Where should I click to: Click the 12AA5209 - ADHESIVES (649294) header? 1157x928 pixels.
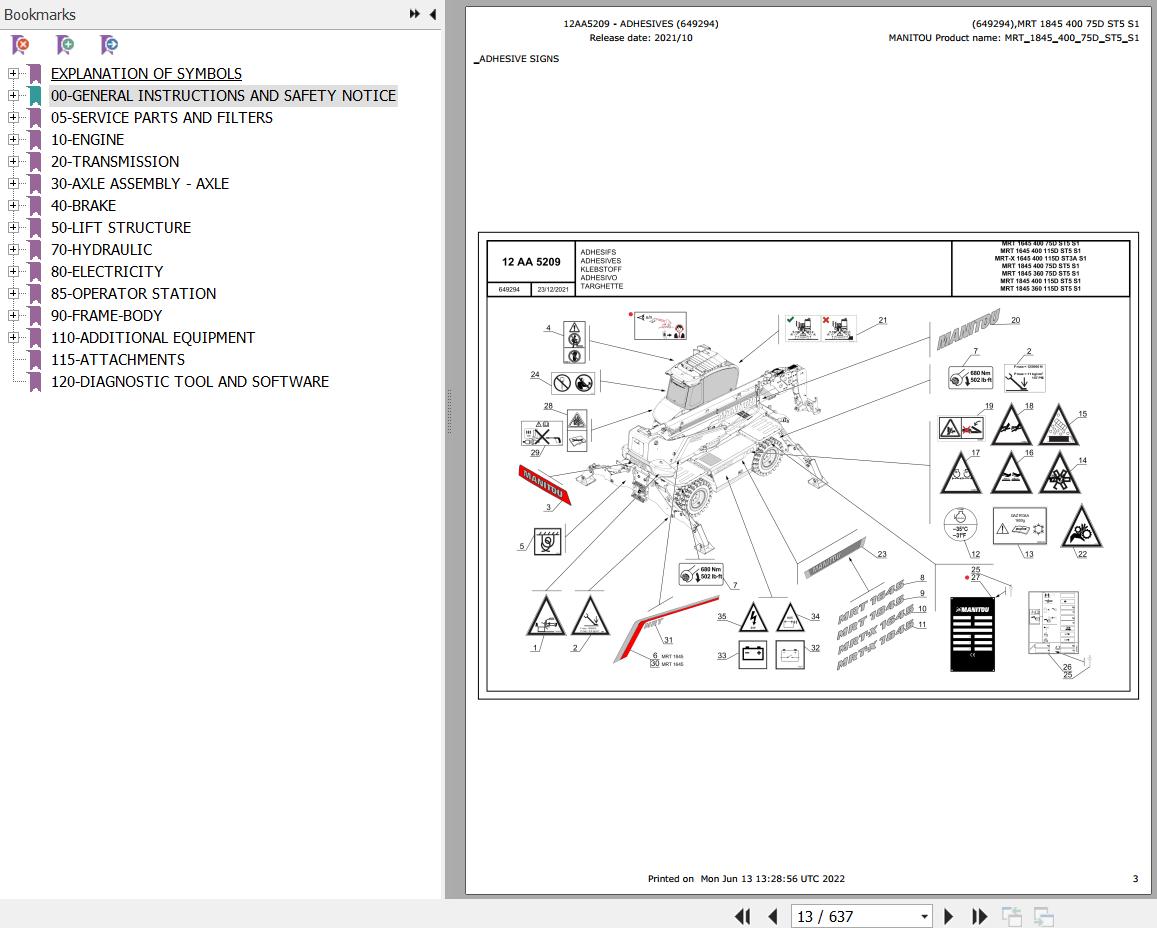coord(640,24)
